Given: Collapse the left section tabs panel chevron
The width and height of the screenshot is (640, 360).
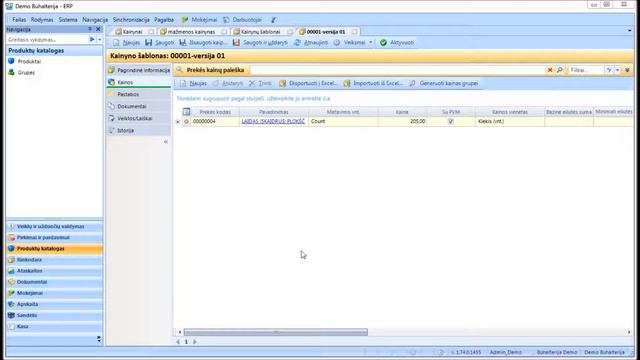Looking at the screenshot, I should point(166,142).
